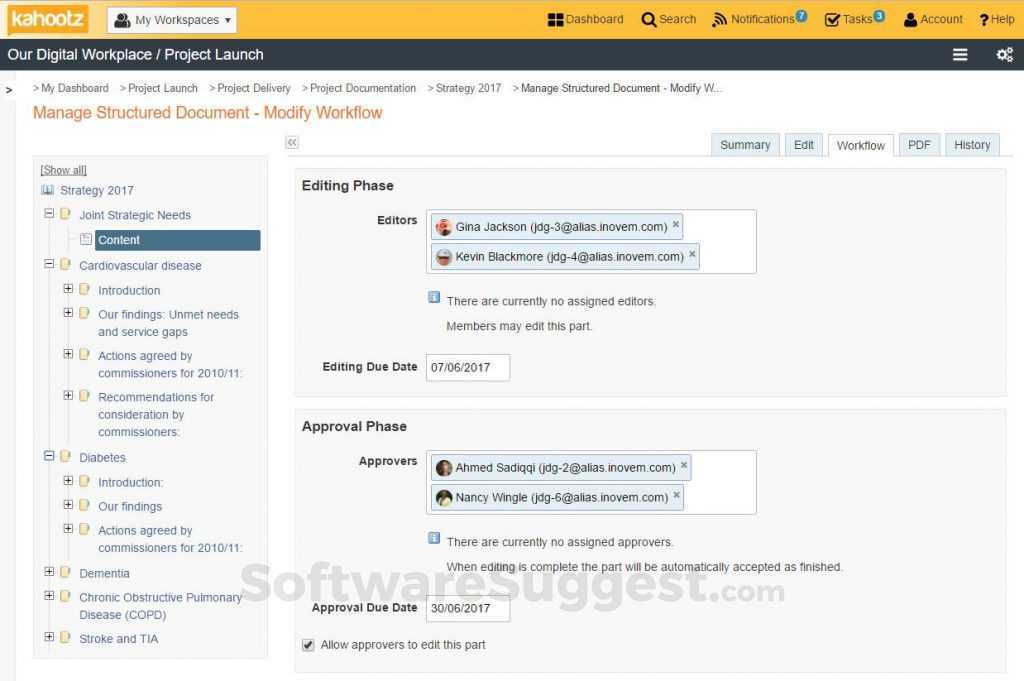
Task: Open Our findings: Unmet needs section
Action: [168, 323]
